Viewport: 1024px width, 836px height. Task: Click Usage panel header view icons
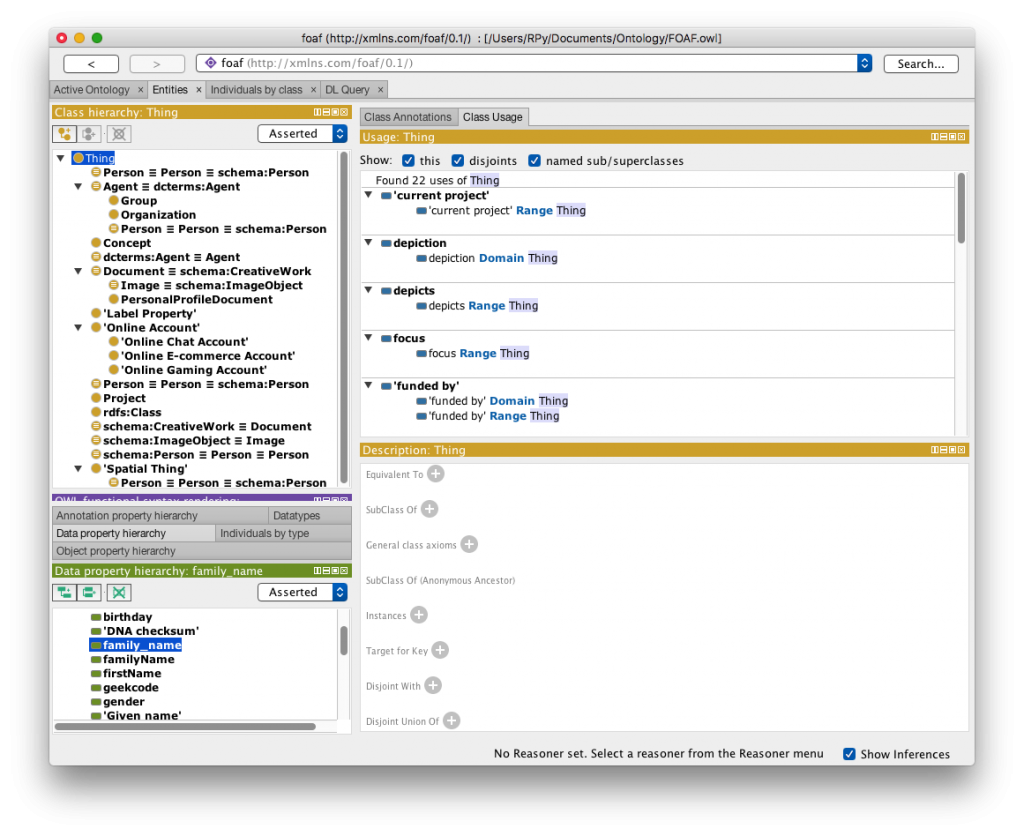[948, 137]
